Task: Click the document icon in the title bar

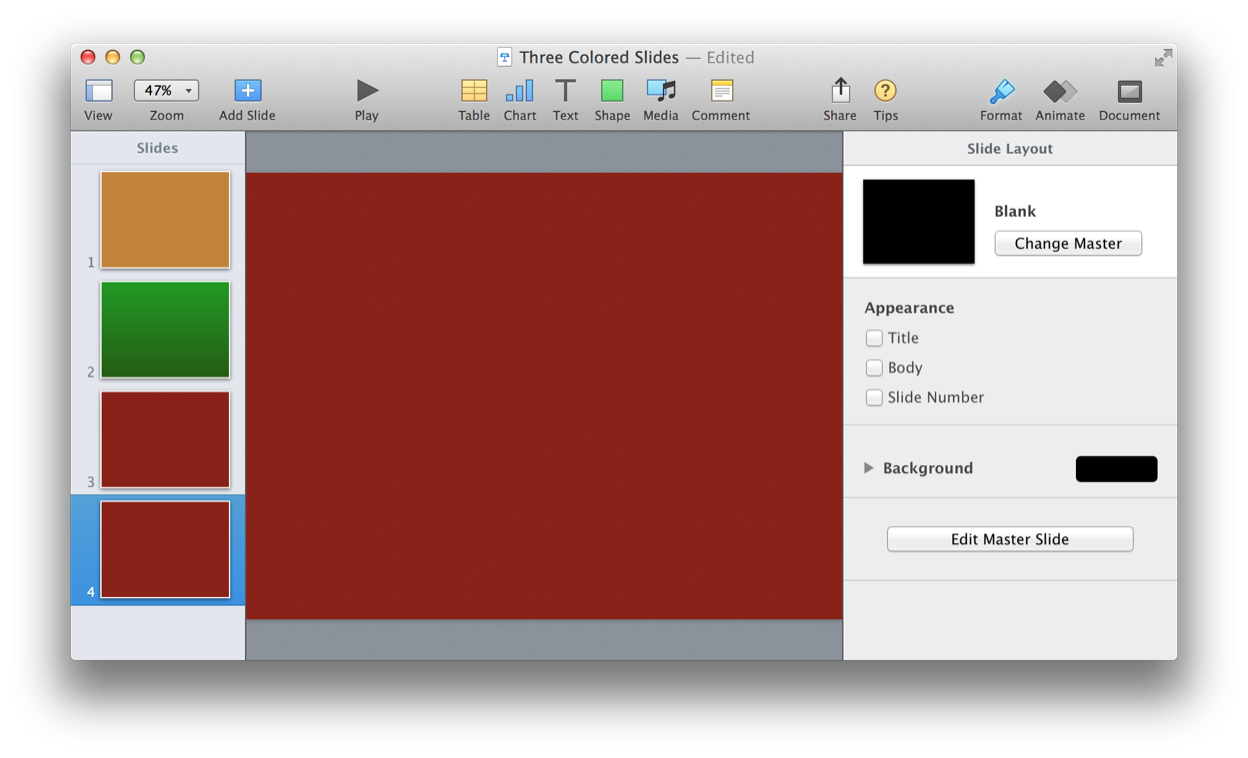Action: coord(505,57)
